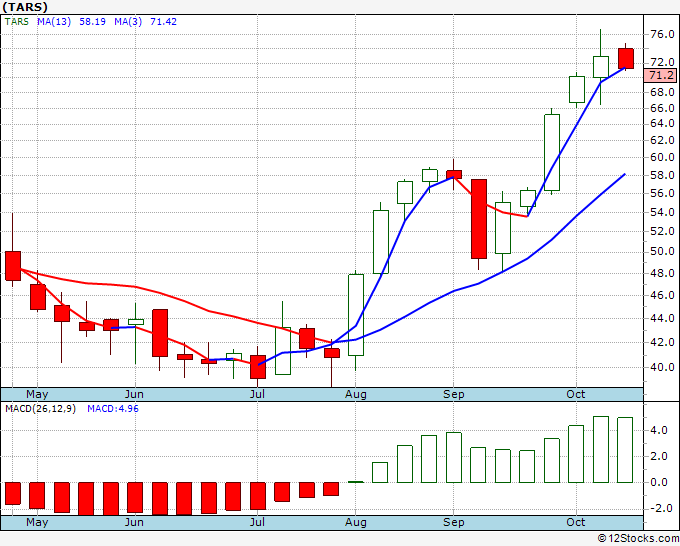Click Jul on the price chart time axis

click(257, 394)
